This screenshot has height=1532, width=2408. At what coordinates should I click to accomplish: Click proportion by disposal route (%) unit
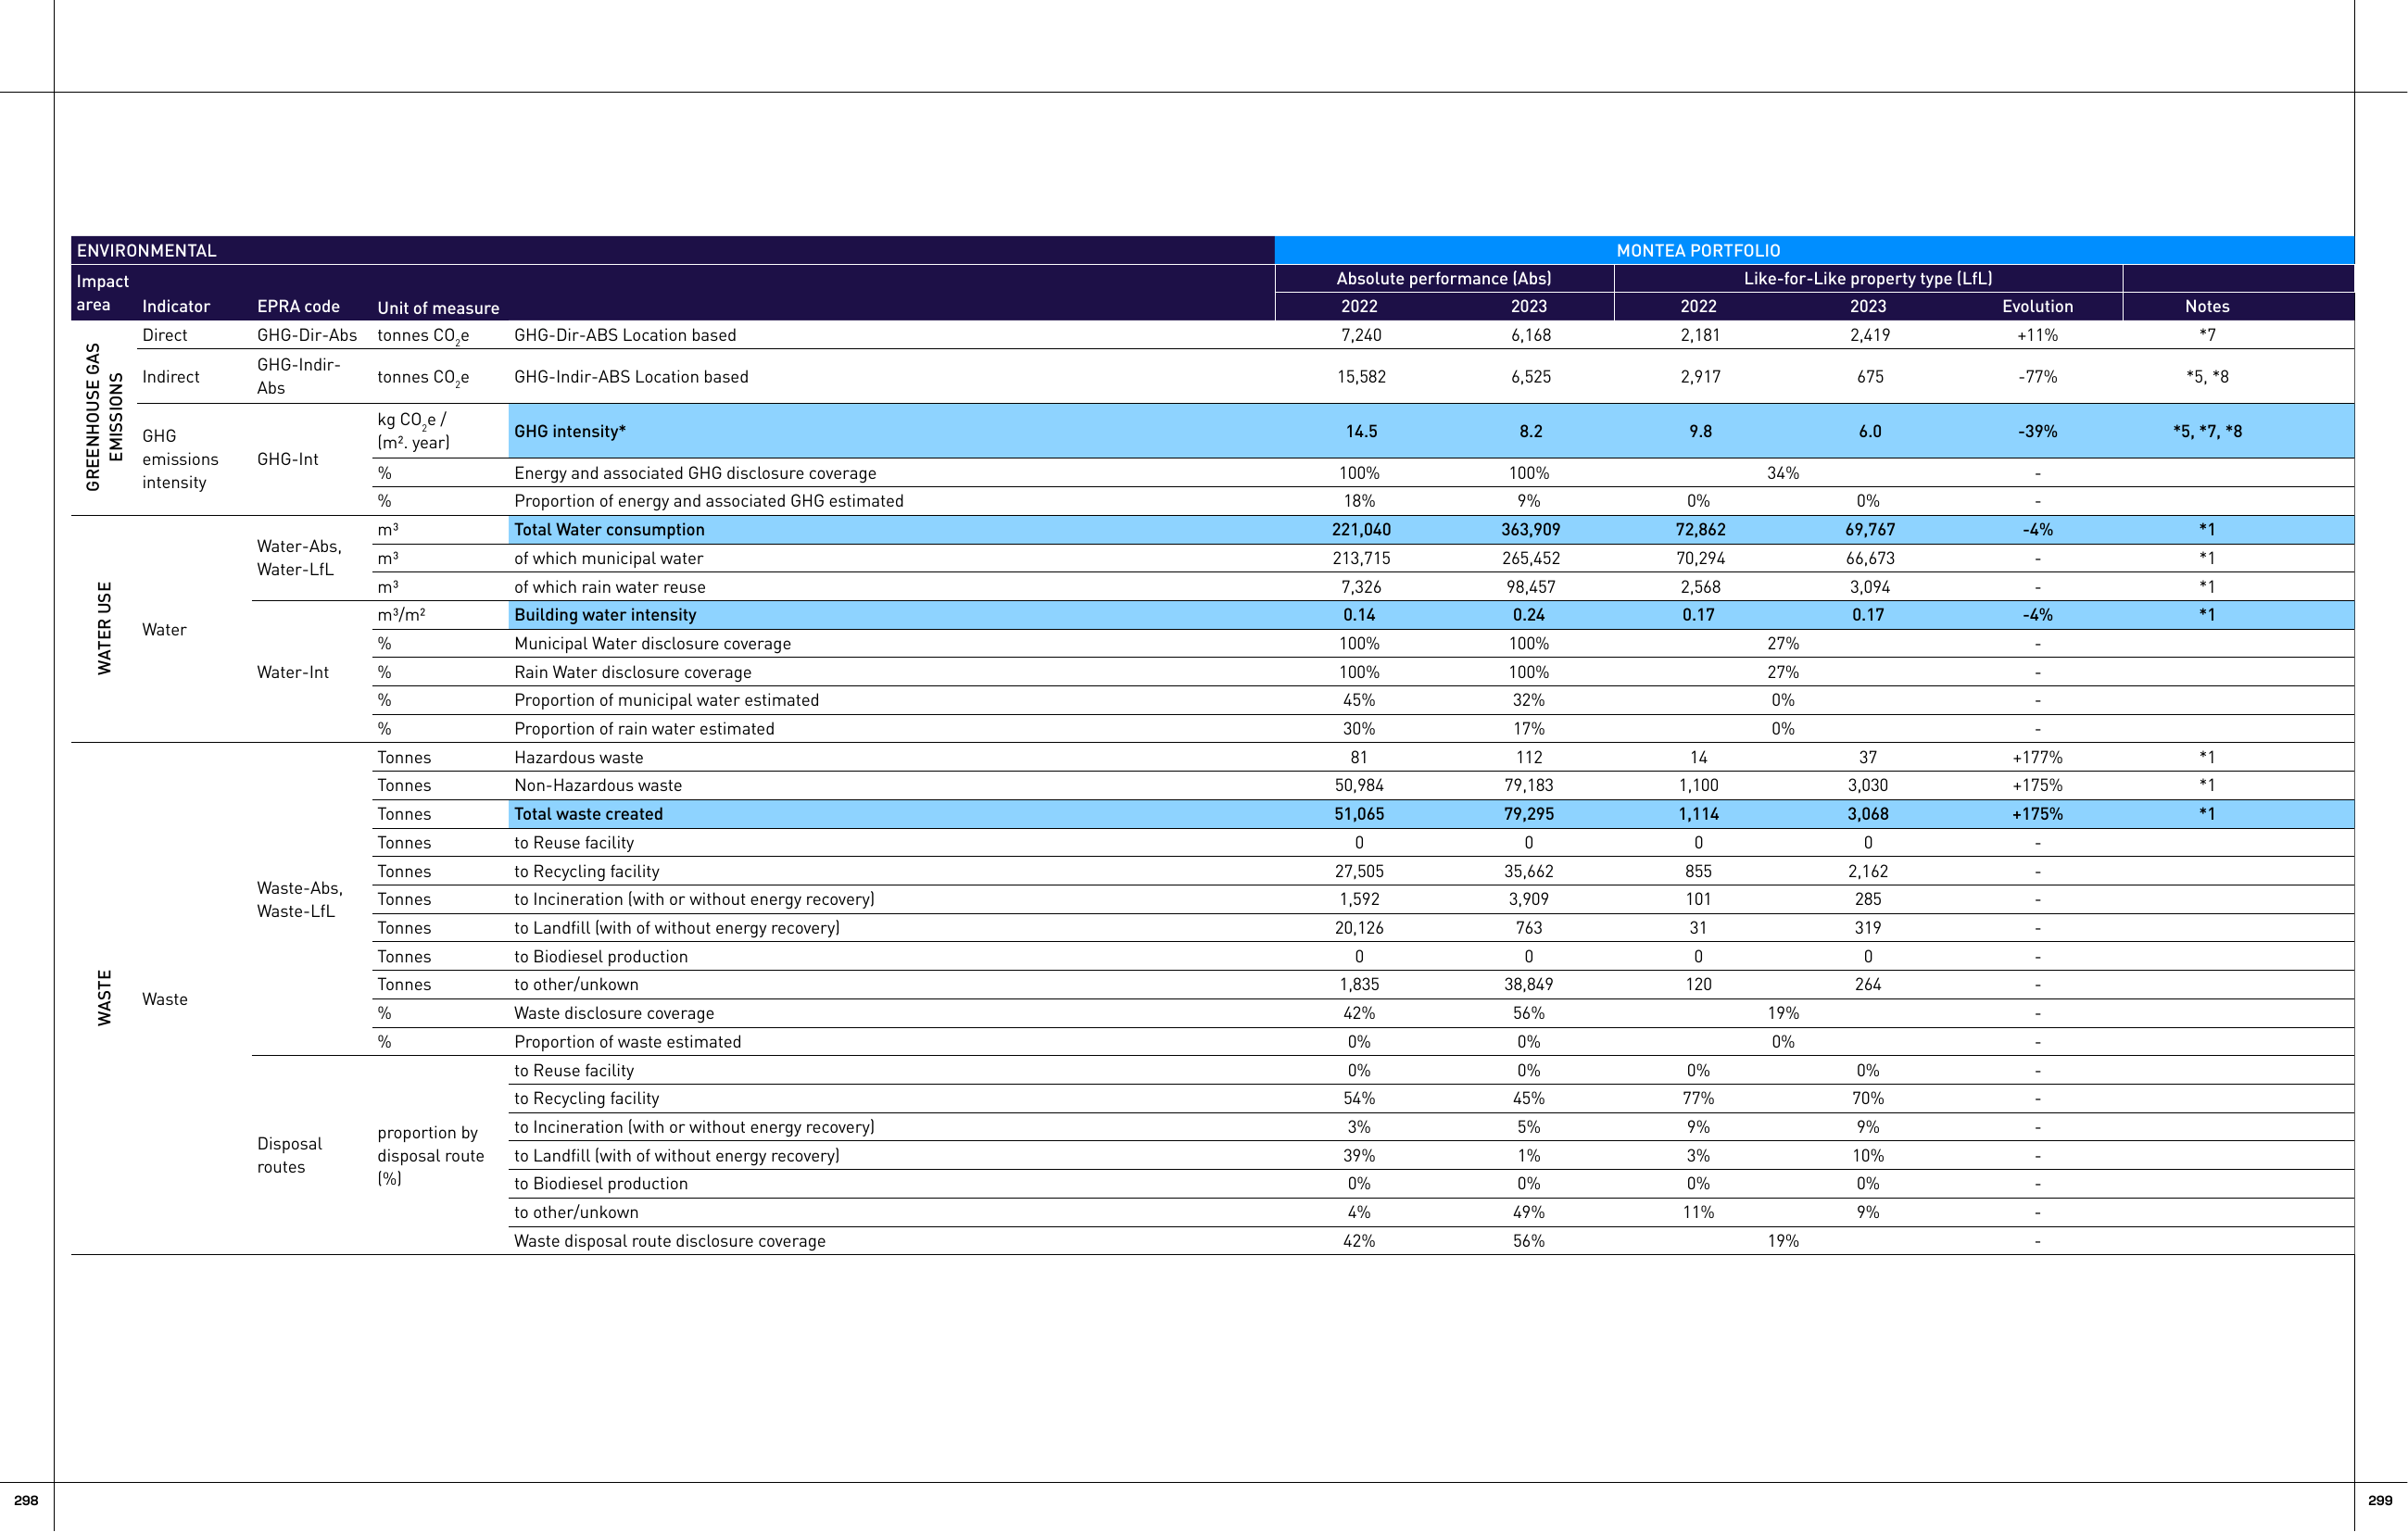pyautogui.click(x=431, y=1156)
